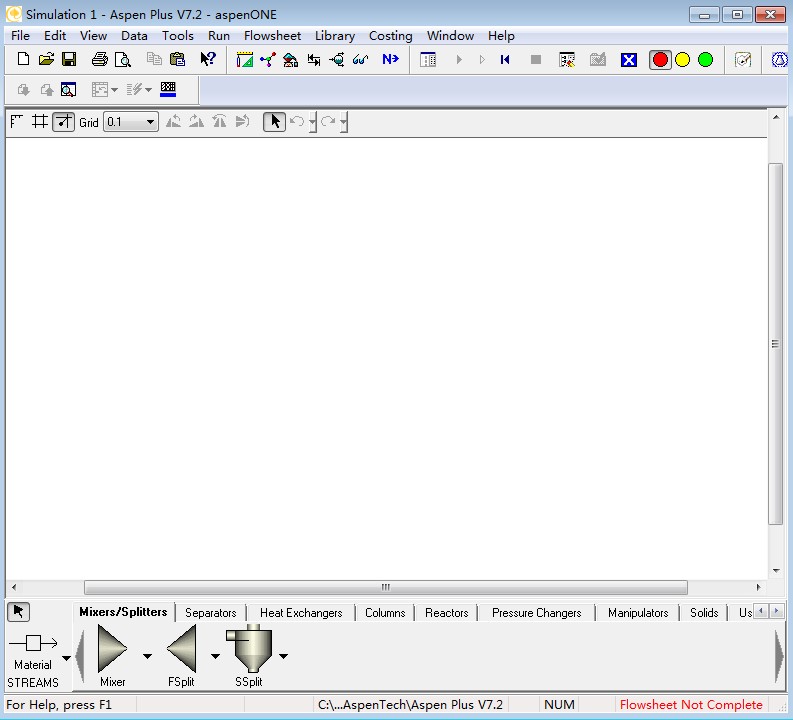Click the Print icon in toolbar

(x=99, y=60)
